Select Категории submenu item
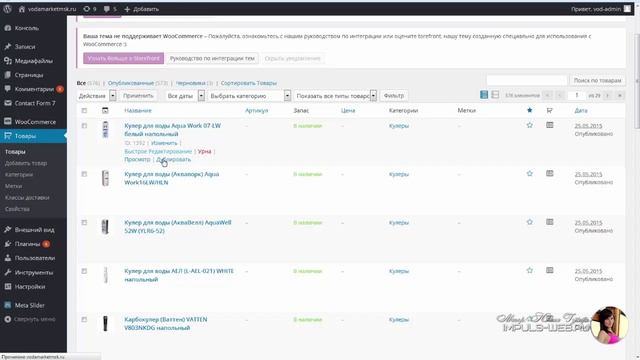Screen dimensions: 640x360 tap(19, 175)
